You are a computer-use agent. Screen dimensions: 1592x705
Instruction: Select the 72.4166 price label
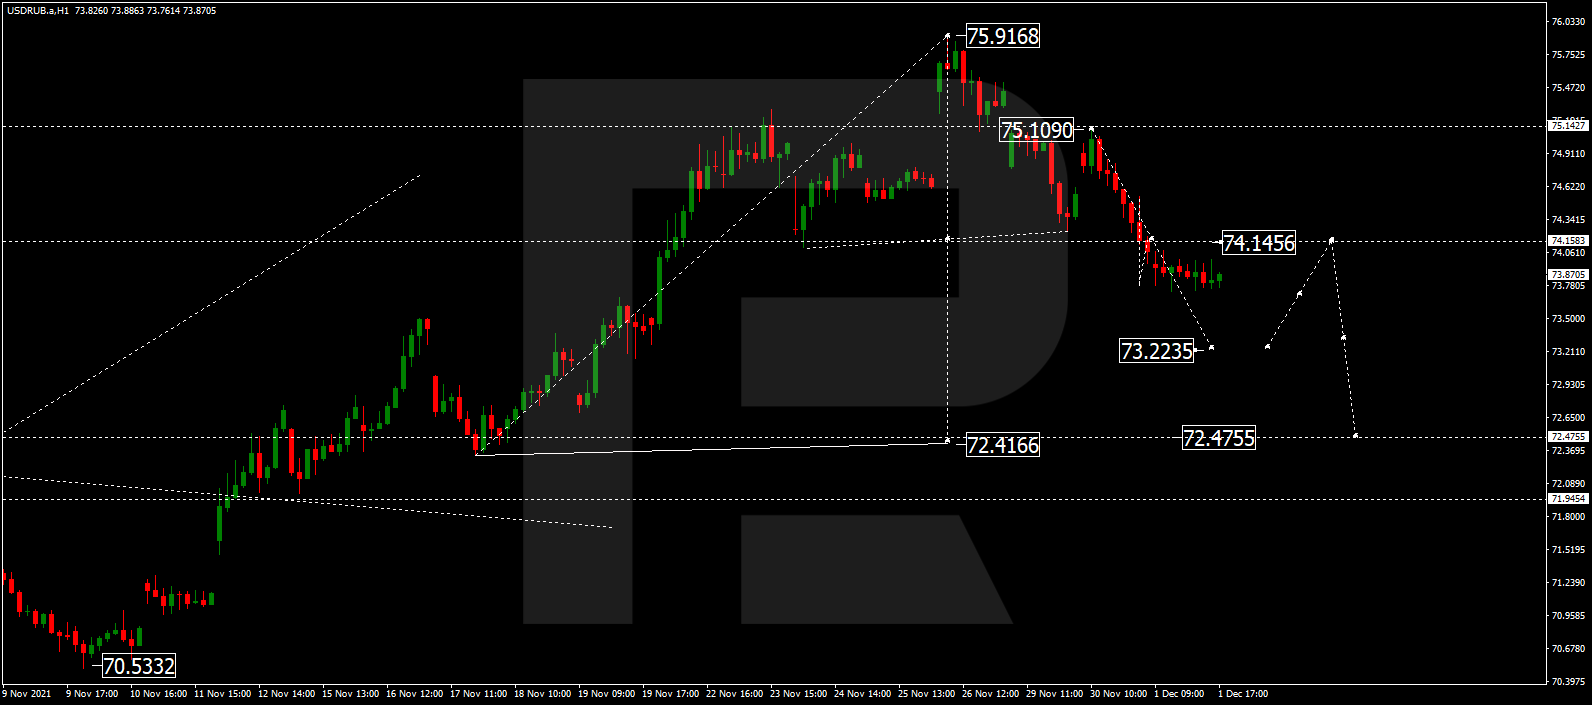point(1002,445)
